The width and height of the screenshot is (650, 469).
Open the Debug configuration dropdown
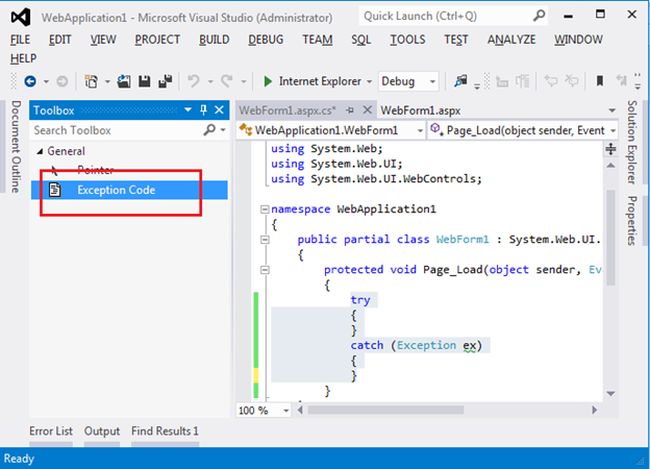click(432, 81)
